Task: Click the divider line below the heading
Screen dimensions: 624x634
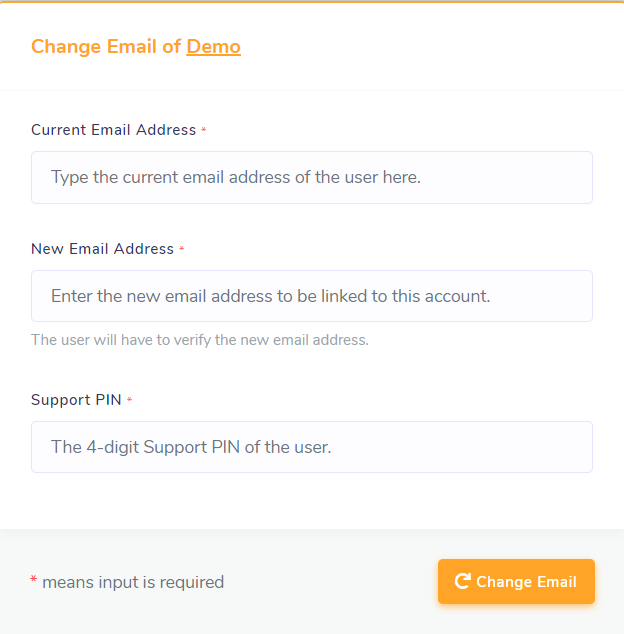Action: 312,91
